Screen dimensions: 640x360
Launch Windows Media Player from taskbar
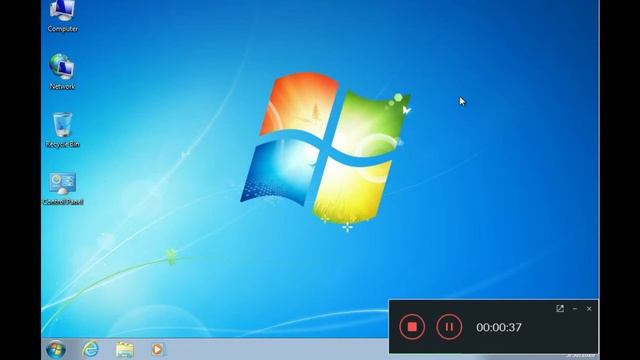point(158,349)
